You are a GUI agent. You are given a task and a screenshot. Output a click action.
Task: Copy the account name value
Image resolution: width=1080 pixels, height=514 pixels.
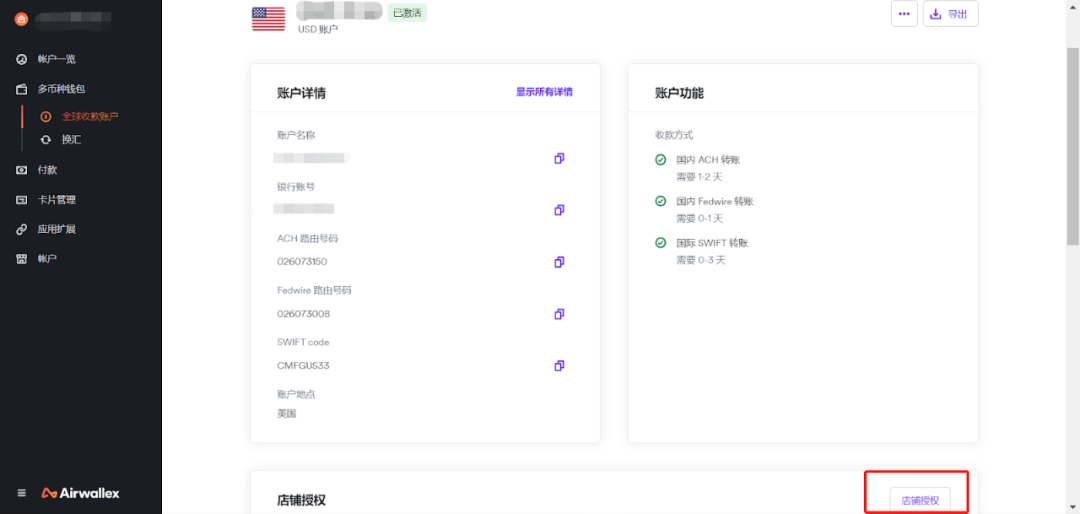coord(559,158)
